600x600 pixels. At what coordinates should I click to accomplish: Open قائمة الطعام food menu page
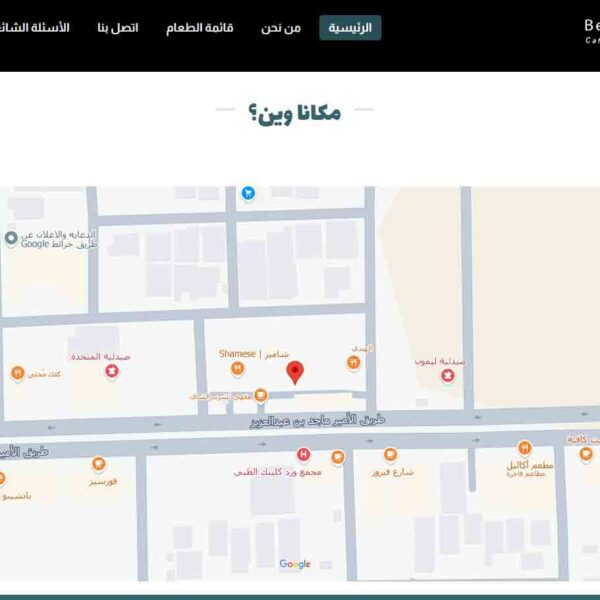coord(200,28)
